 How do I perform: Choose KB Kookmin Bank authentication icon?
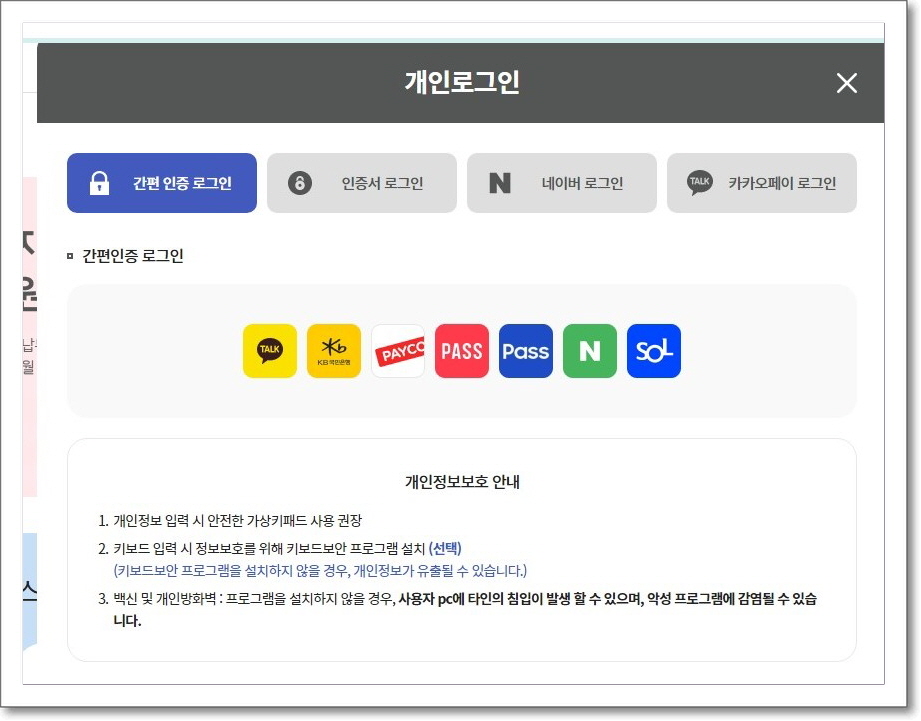pyautogui.click(x=334, y=351)
